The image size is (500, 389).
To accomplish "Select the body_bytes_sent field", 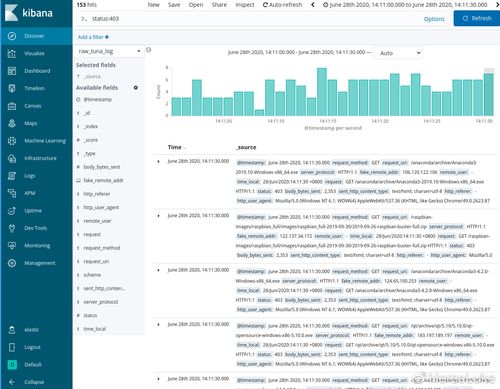I will tap(102, 167).
